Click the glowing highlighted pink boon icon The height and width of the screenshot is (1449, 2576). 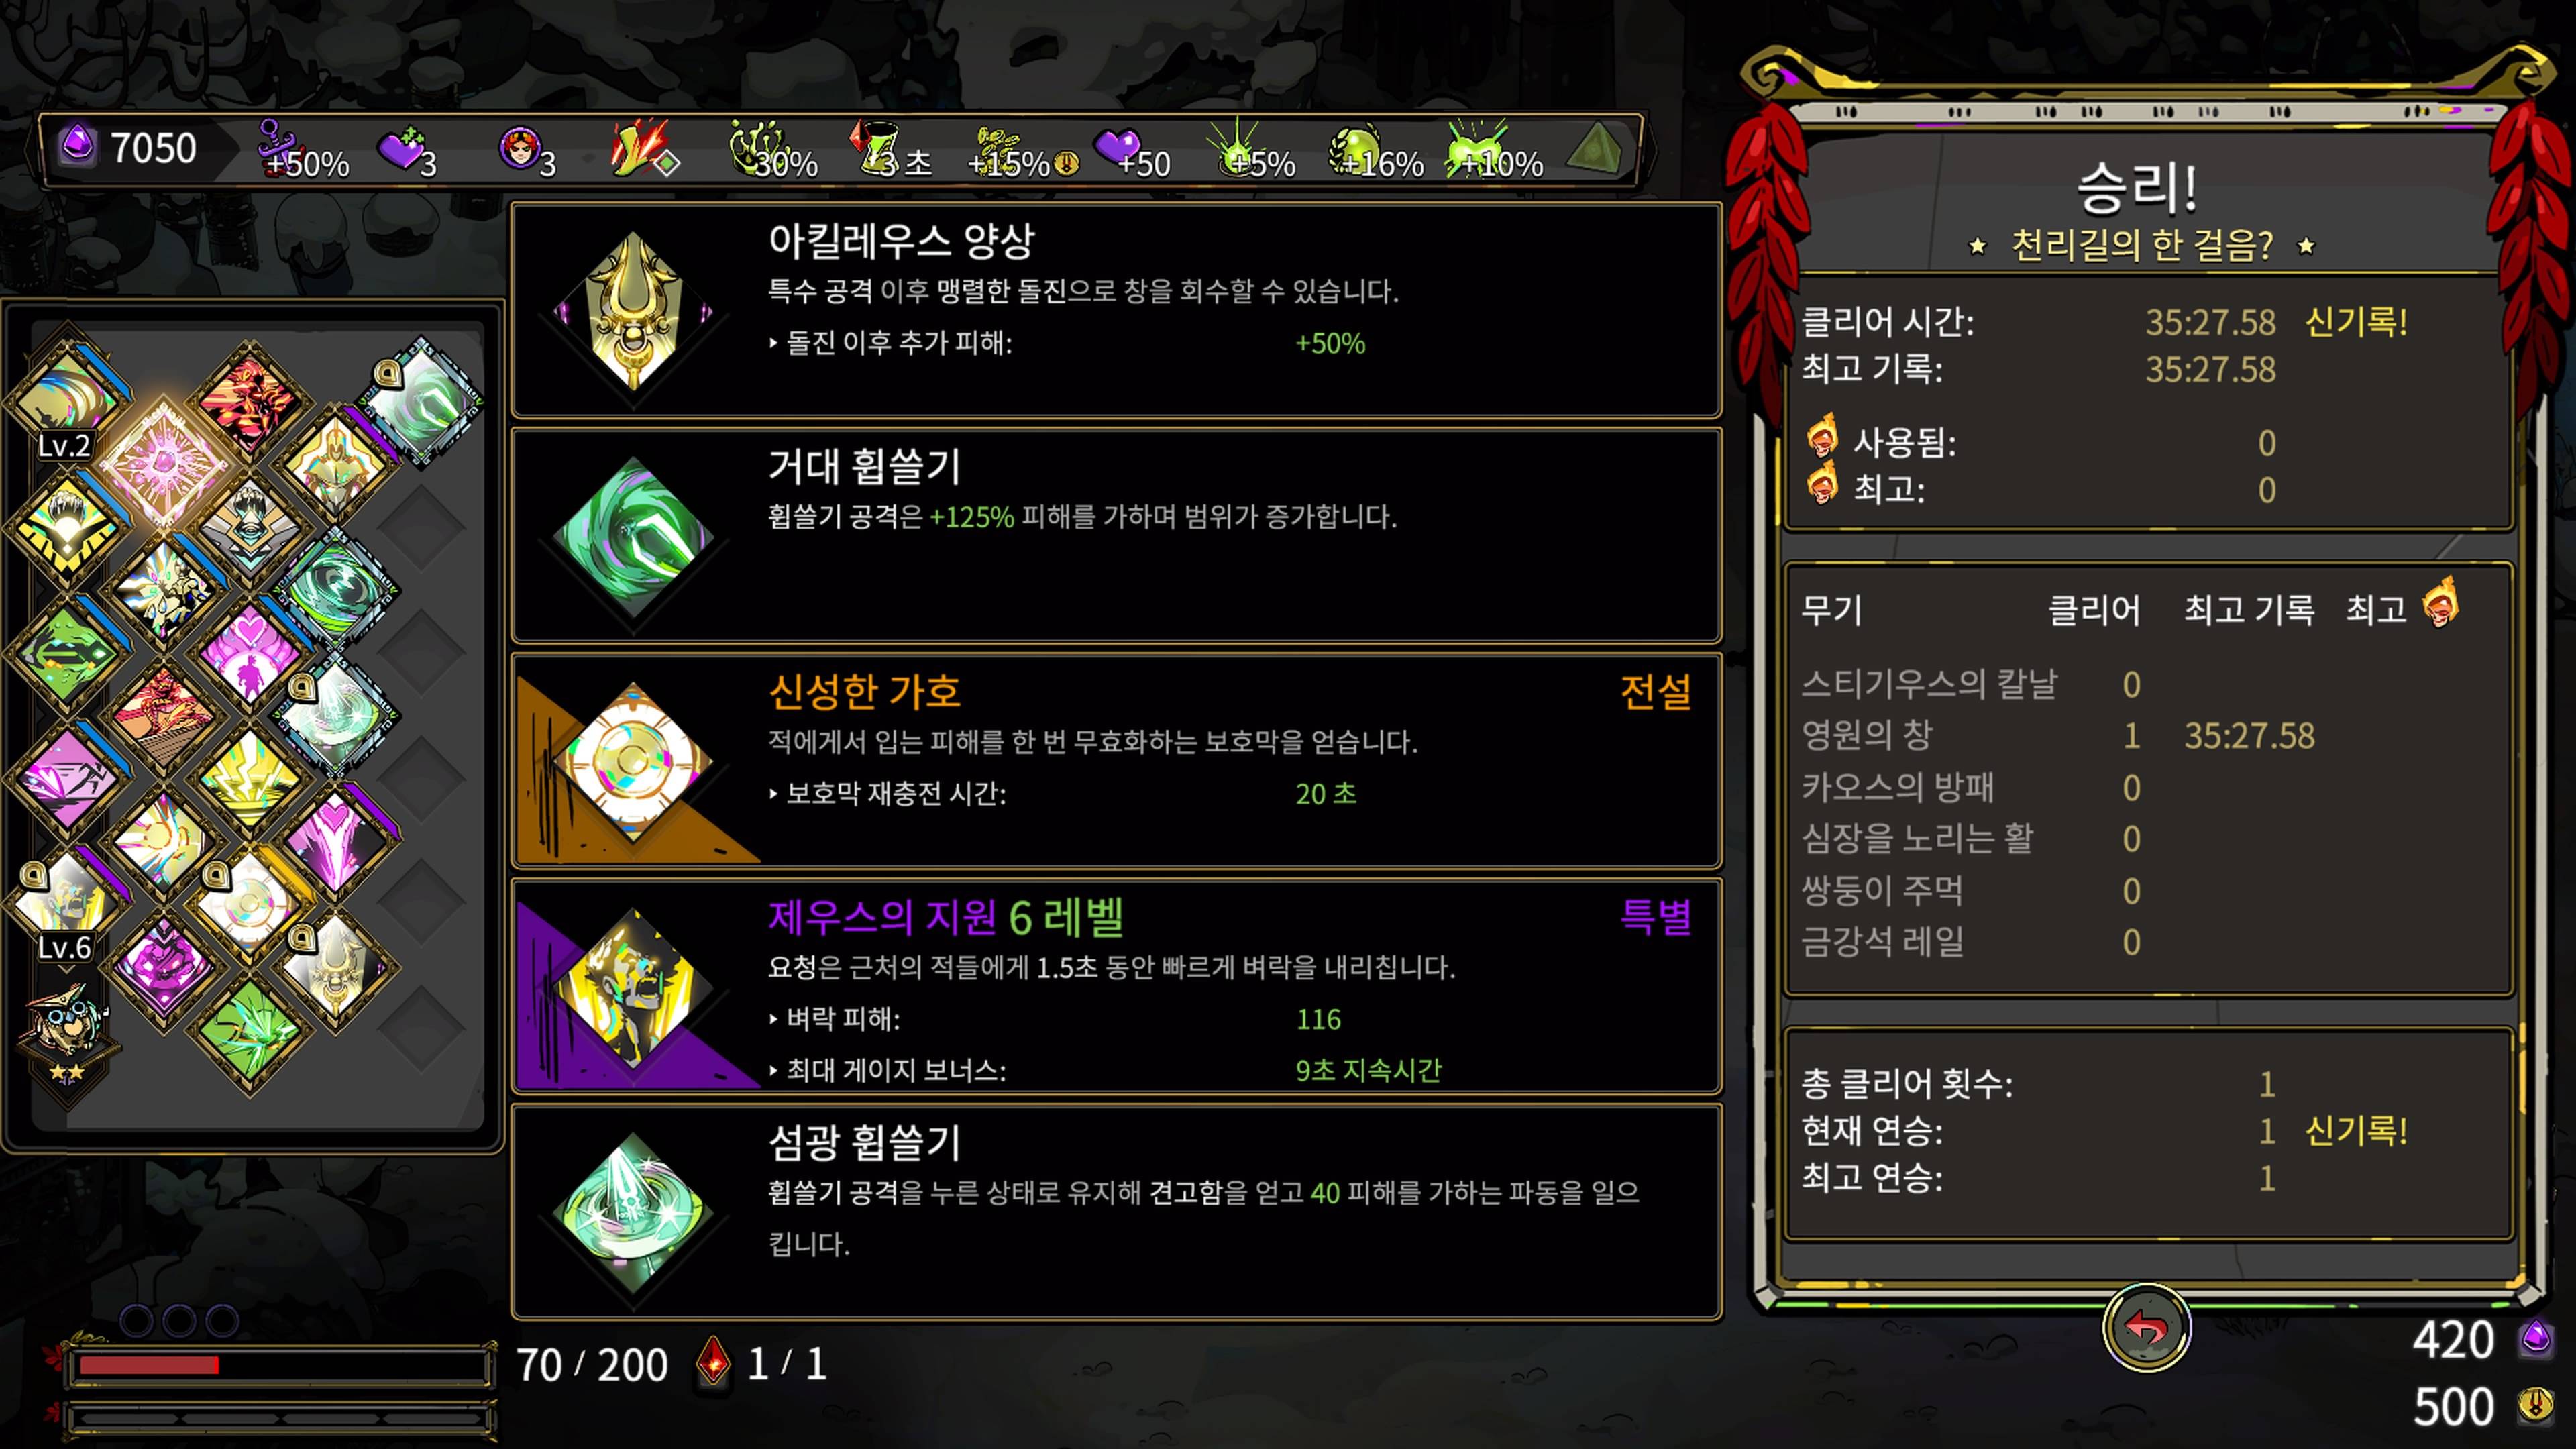point(164,463)
